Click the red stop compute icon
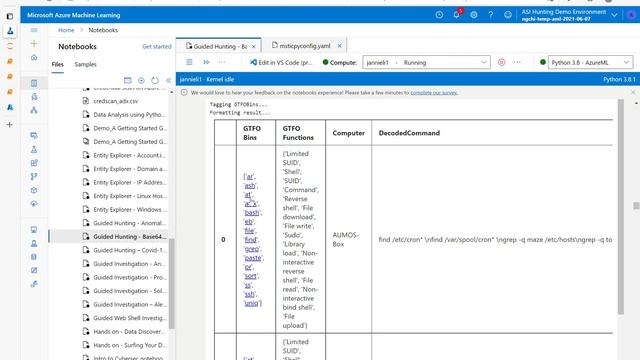This screenshot has height=360, width=640. click(501, 62)
